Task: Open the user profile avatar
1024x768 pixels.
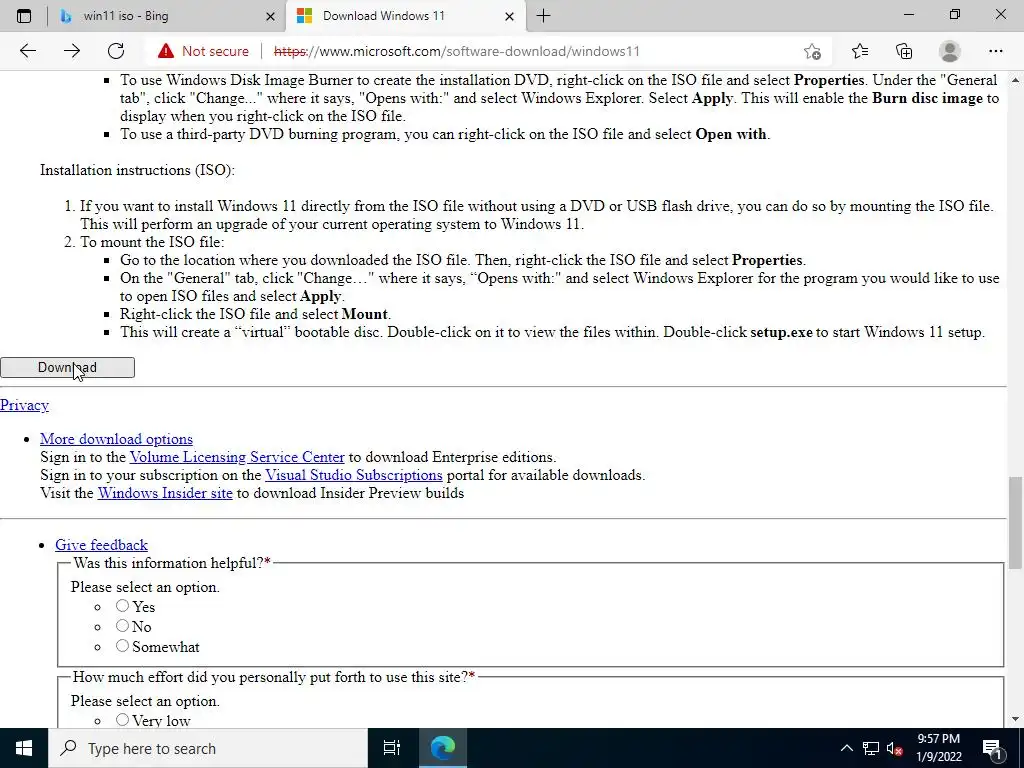Action: (x=950, y=51)
